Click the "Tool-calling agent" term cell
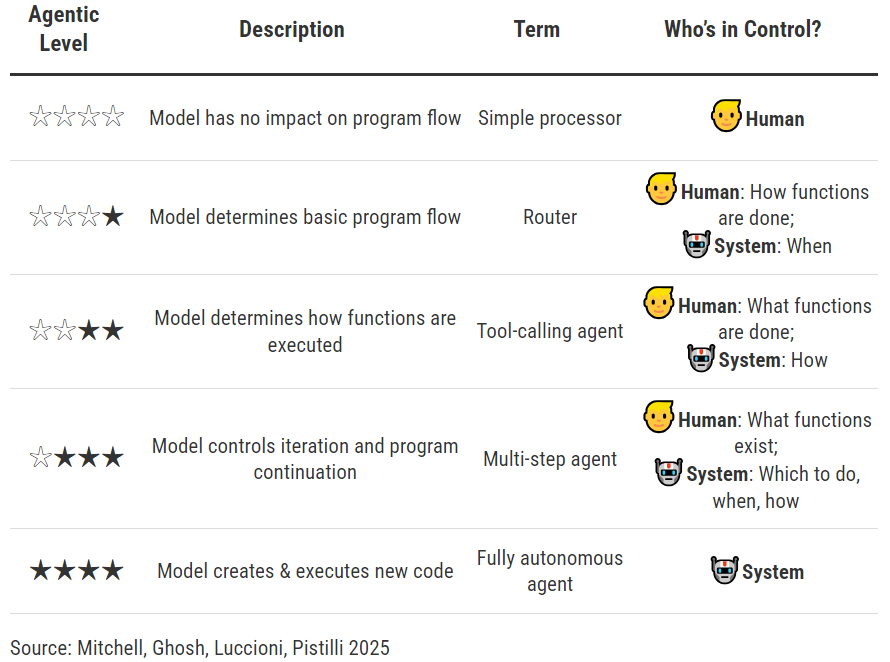 [550, 331]
